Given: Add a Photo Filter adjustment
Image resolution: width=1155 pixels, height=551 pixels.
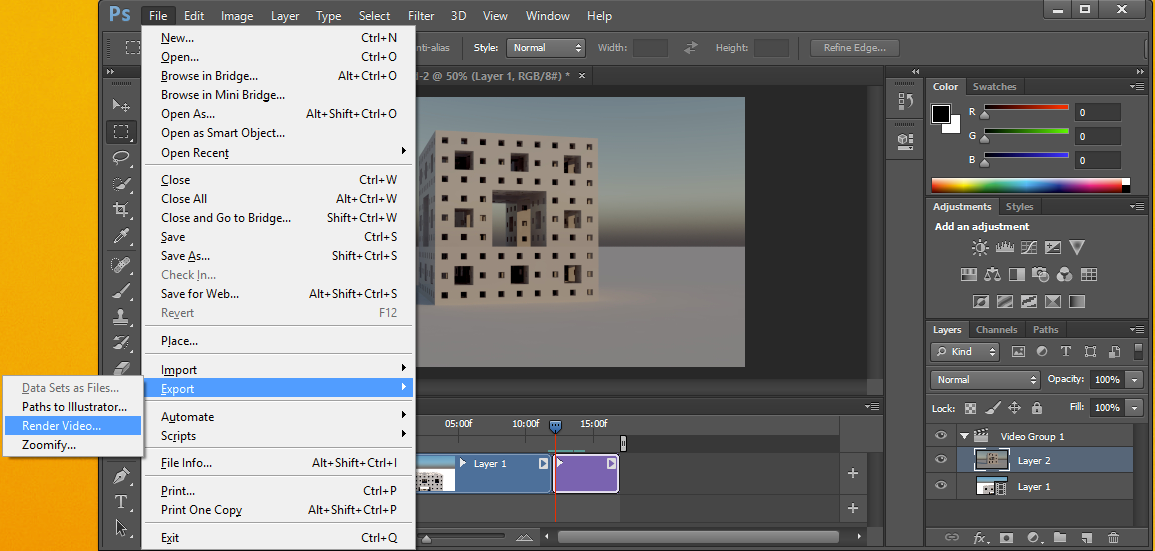Looking at the screenshot, I should pyautogui.click(x=1040, y=275).
